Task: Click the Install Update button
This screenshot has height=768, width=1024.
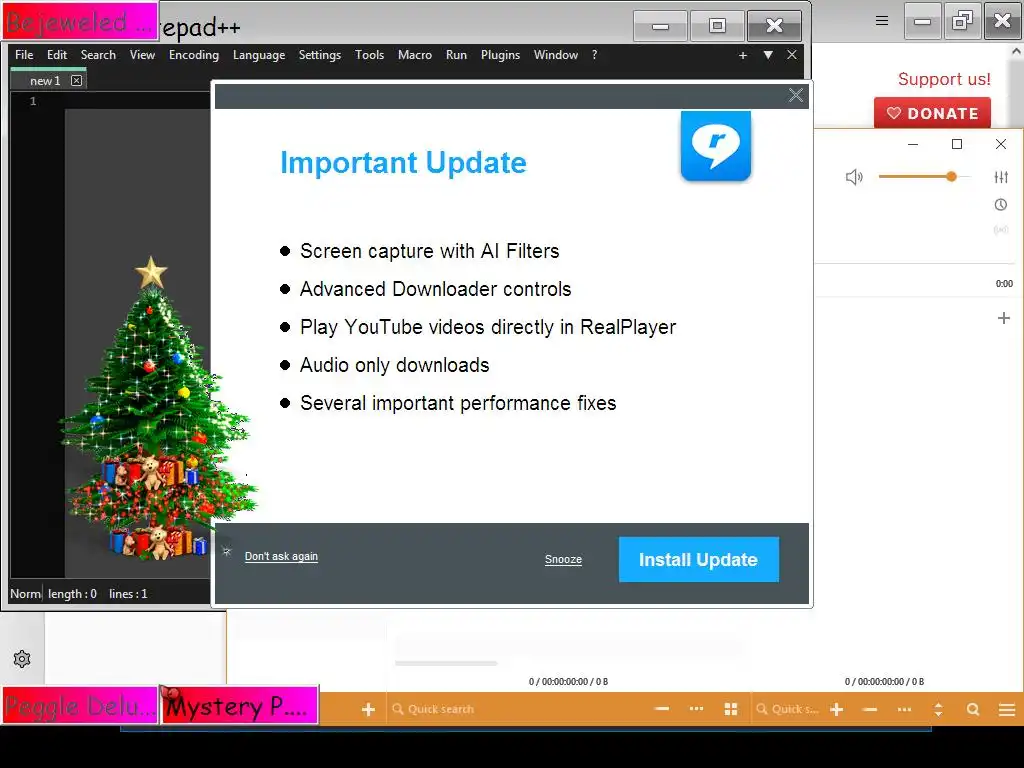Action: coord(699,560)
